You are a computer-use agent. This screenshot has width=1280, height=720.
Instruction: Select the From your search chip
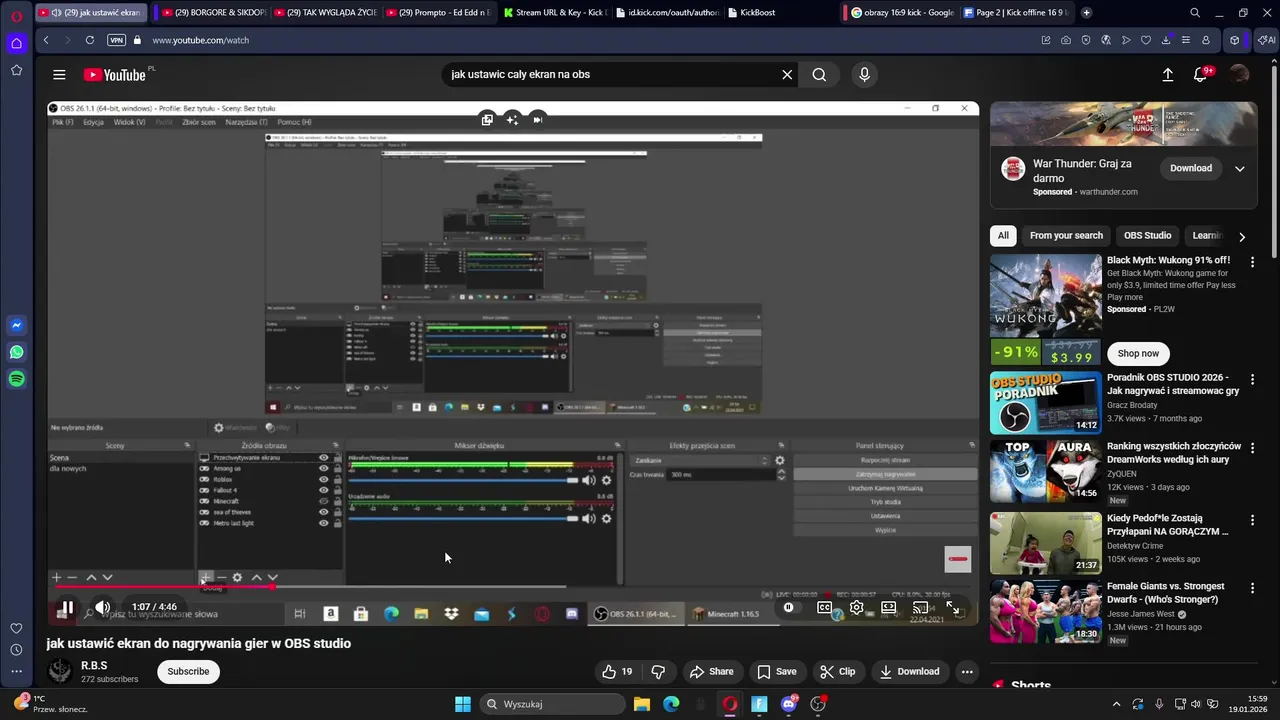click(1066, 236)
